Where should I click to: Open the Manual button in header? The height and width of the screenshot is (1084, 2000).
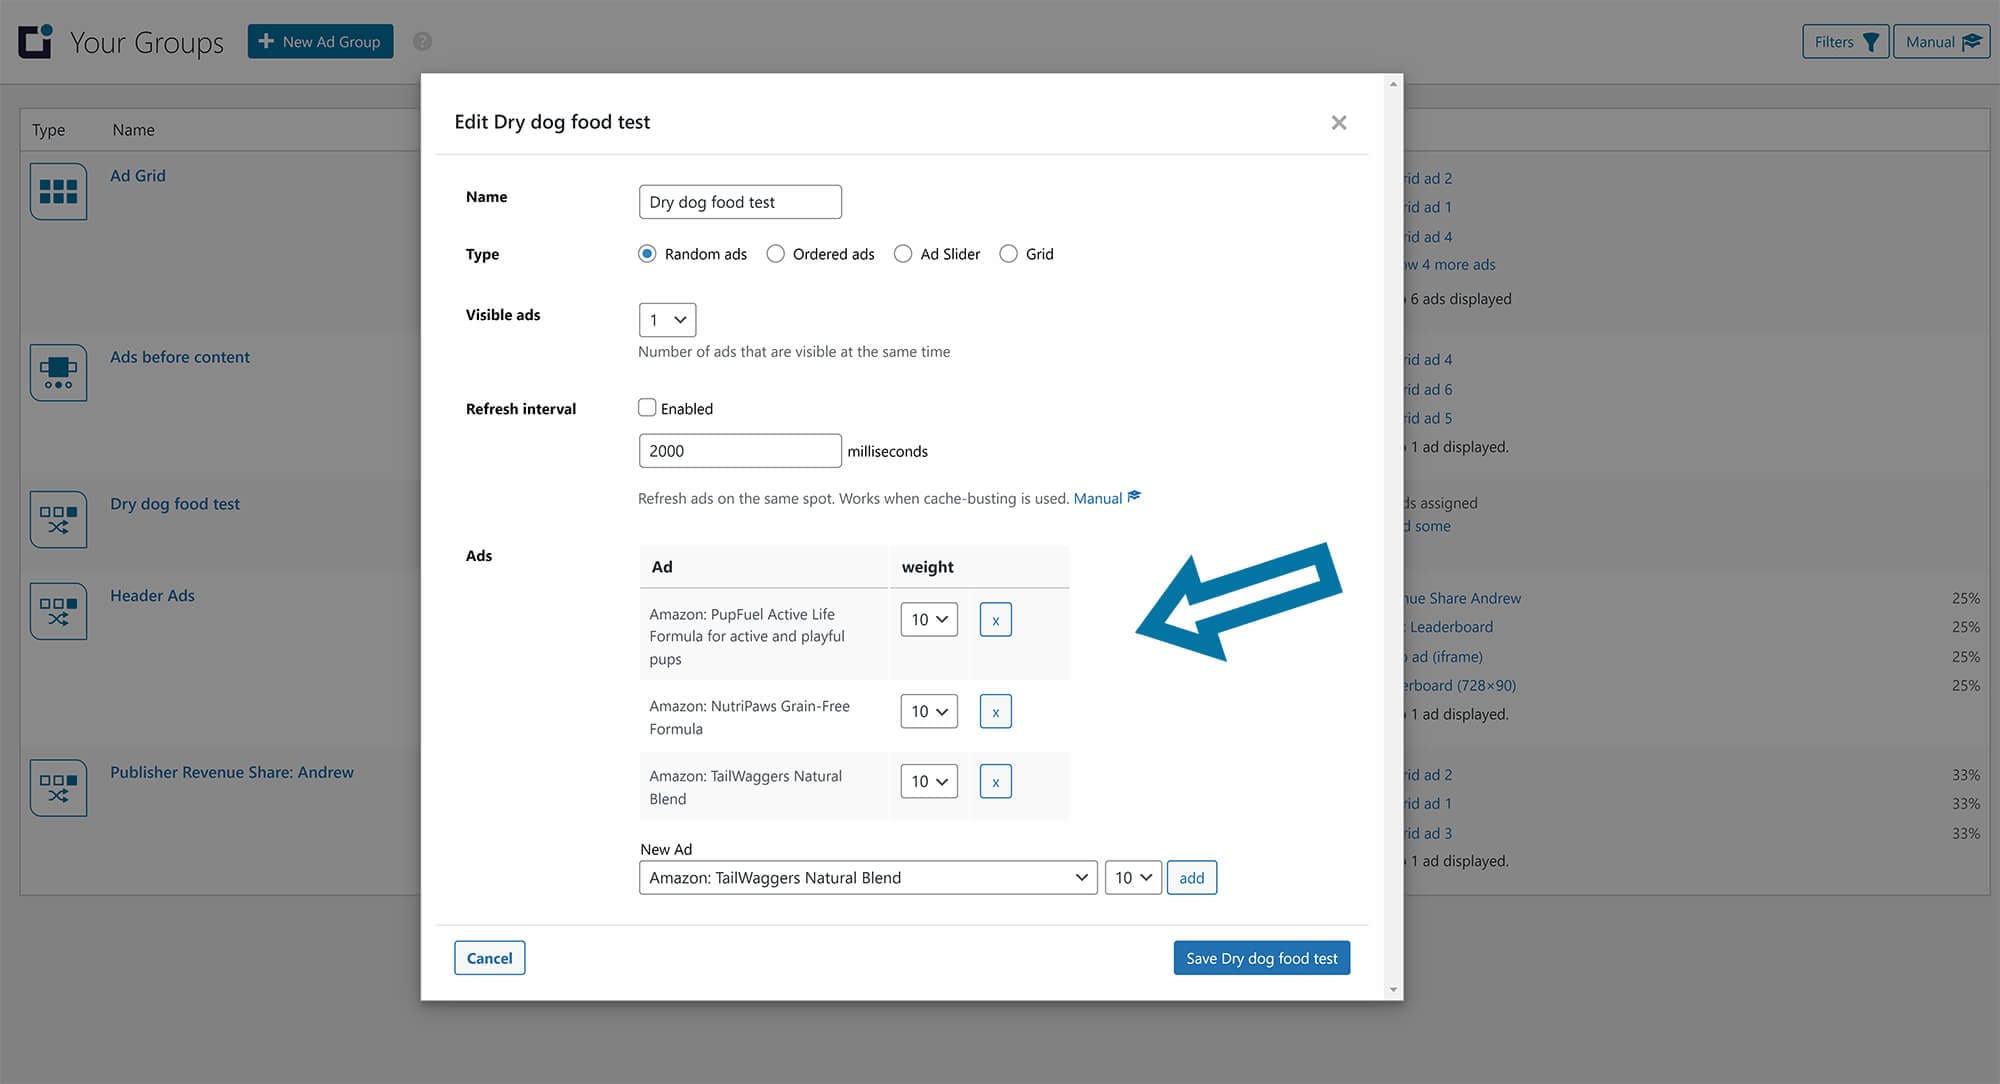point(1941,42)
